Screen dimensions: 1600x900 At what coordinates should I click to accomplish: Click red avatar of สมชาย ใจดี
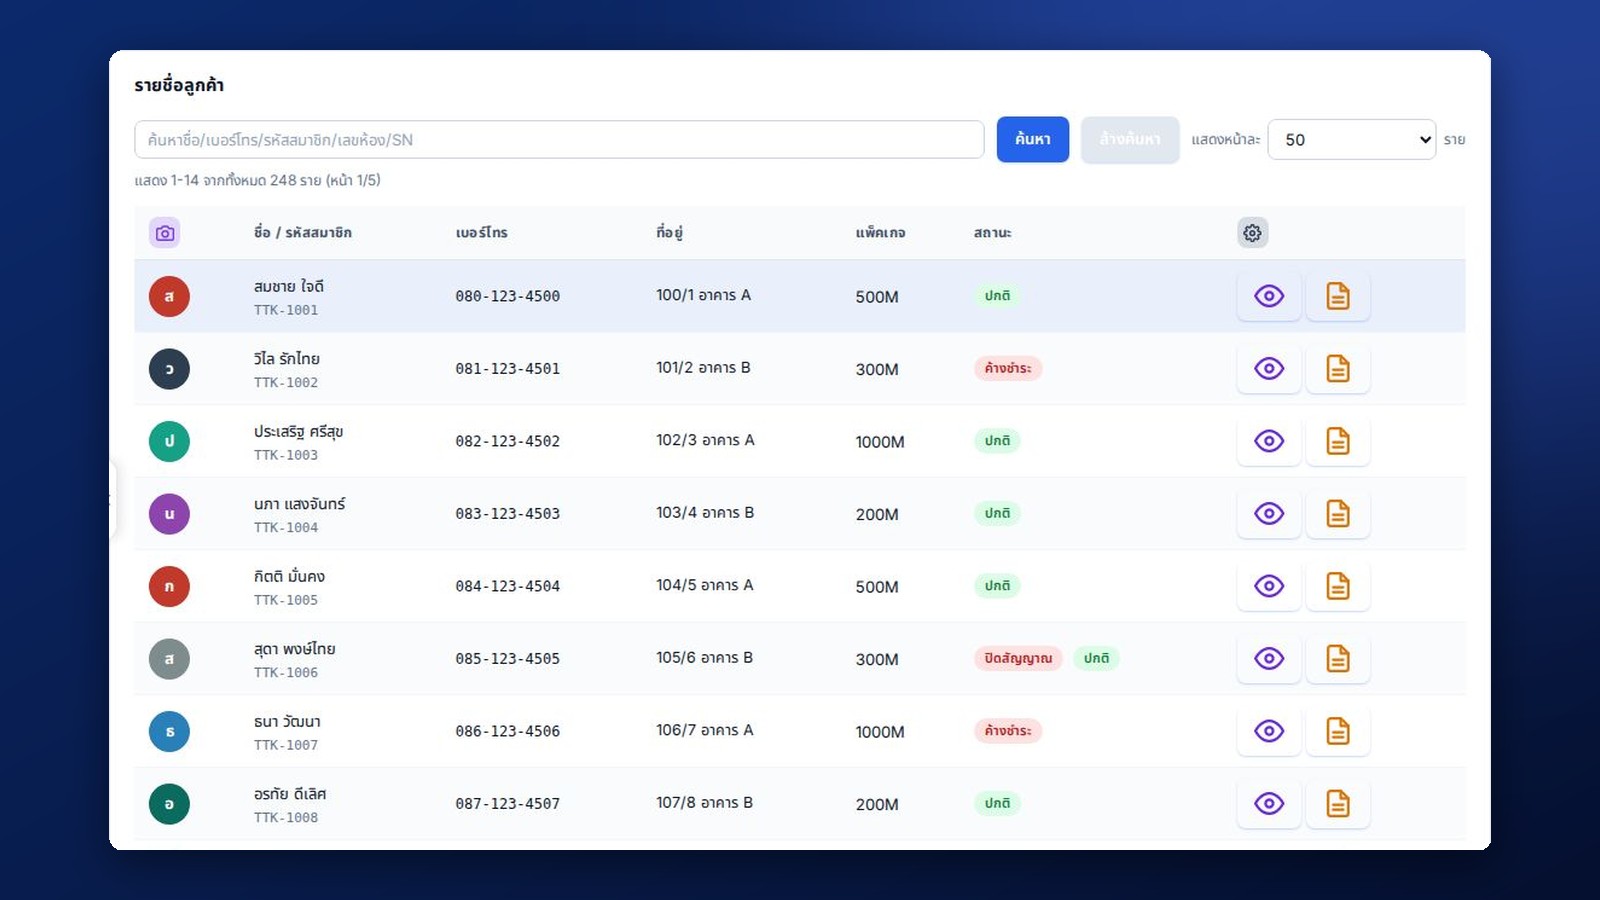point(169,296)
